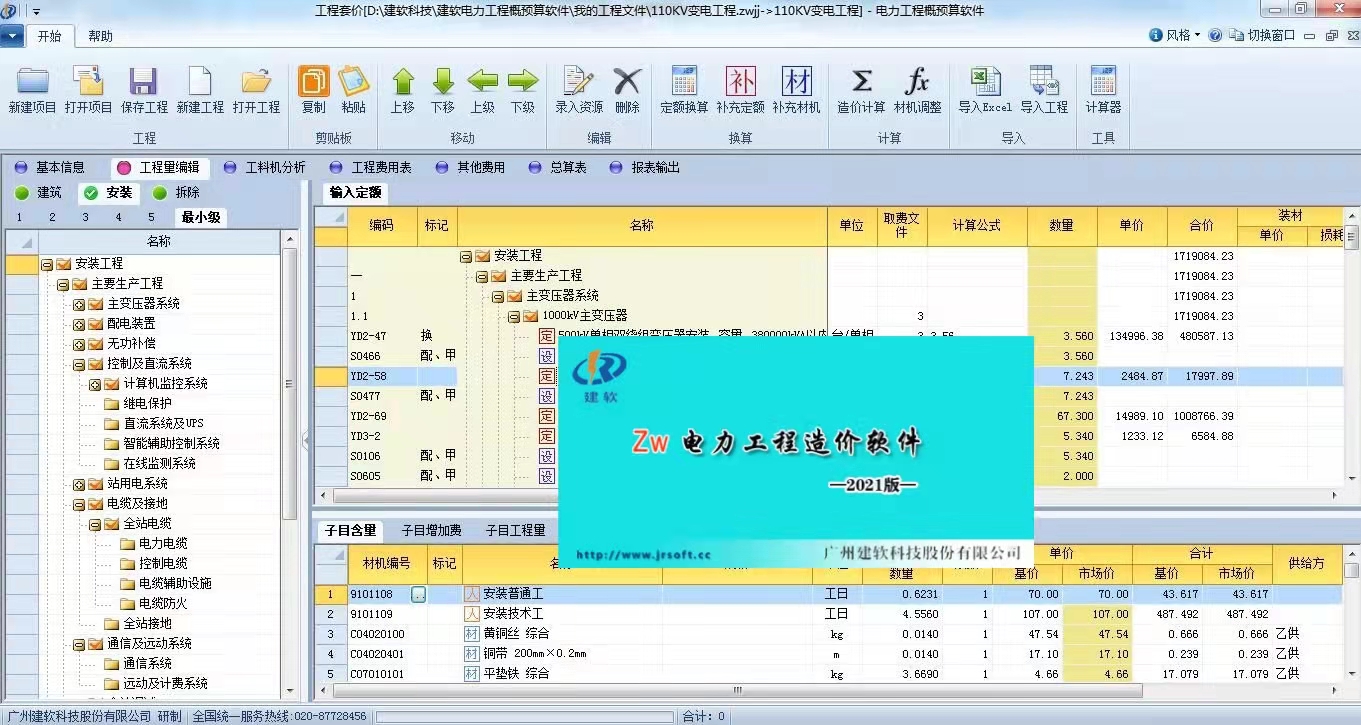Click the help question mark icon
Viewport: 1361px width, 725px height.
(x=1215, y=35)
